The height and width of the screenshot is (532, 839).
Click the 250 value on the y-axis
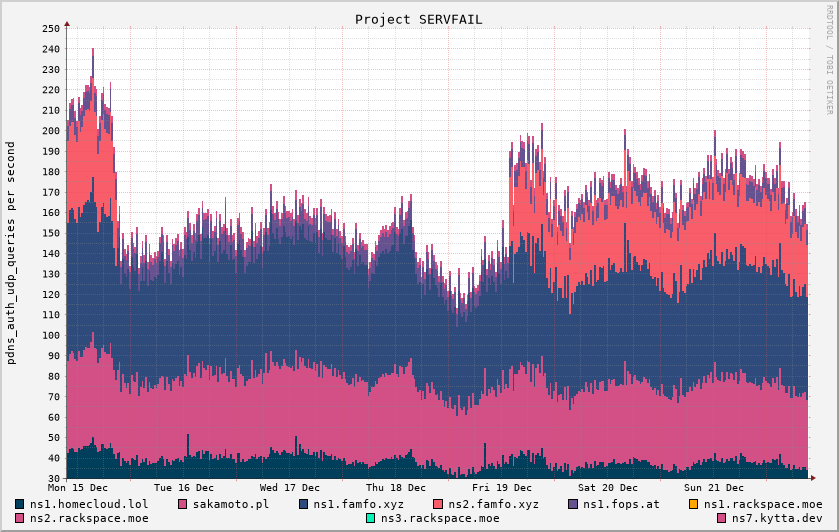click(x=51, y=28)
